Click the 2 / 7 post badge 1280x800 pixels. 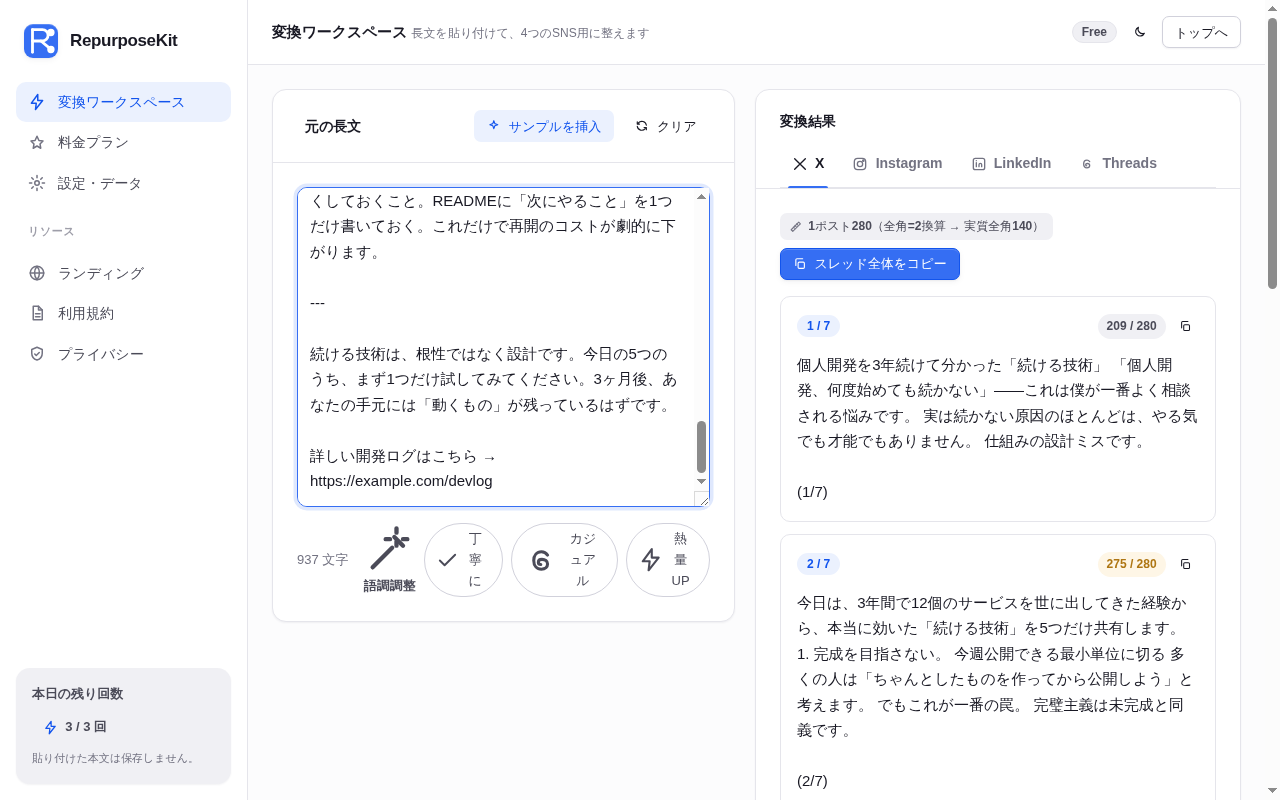818,564
